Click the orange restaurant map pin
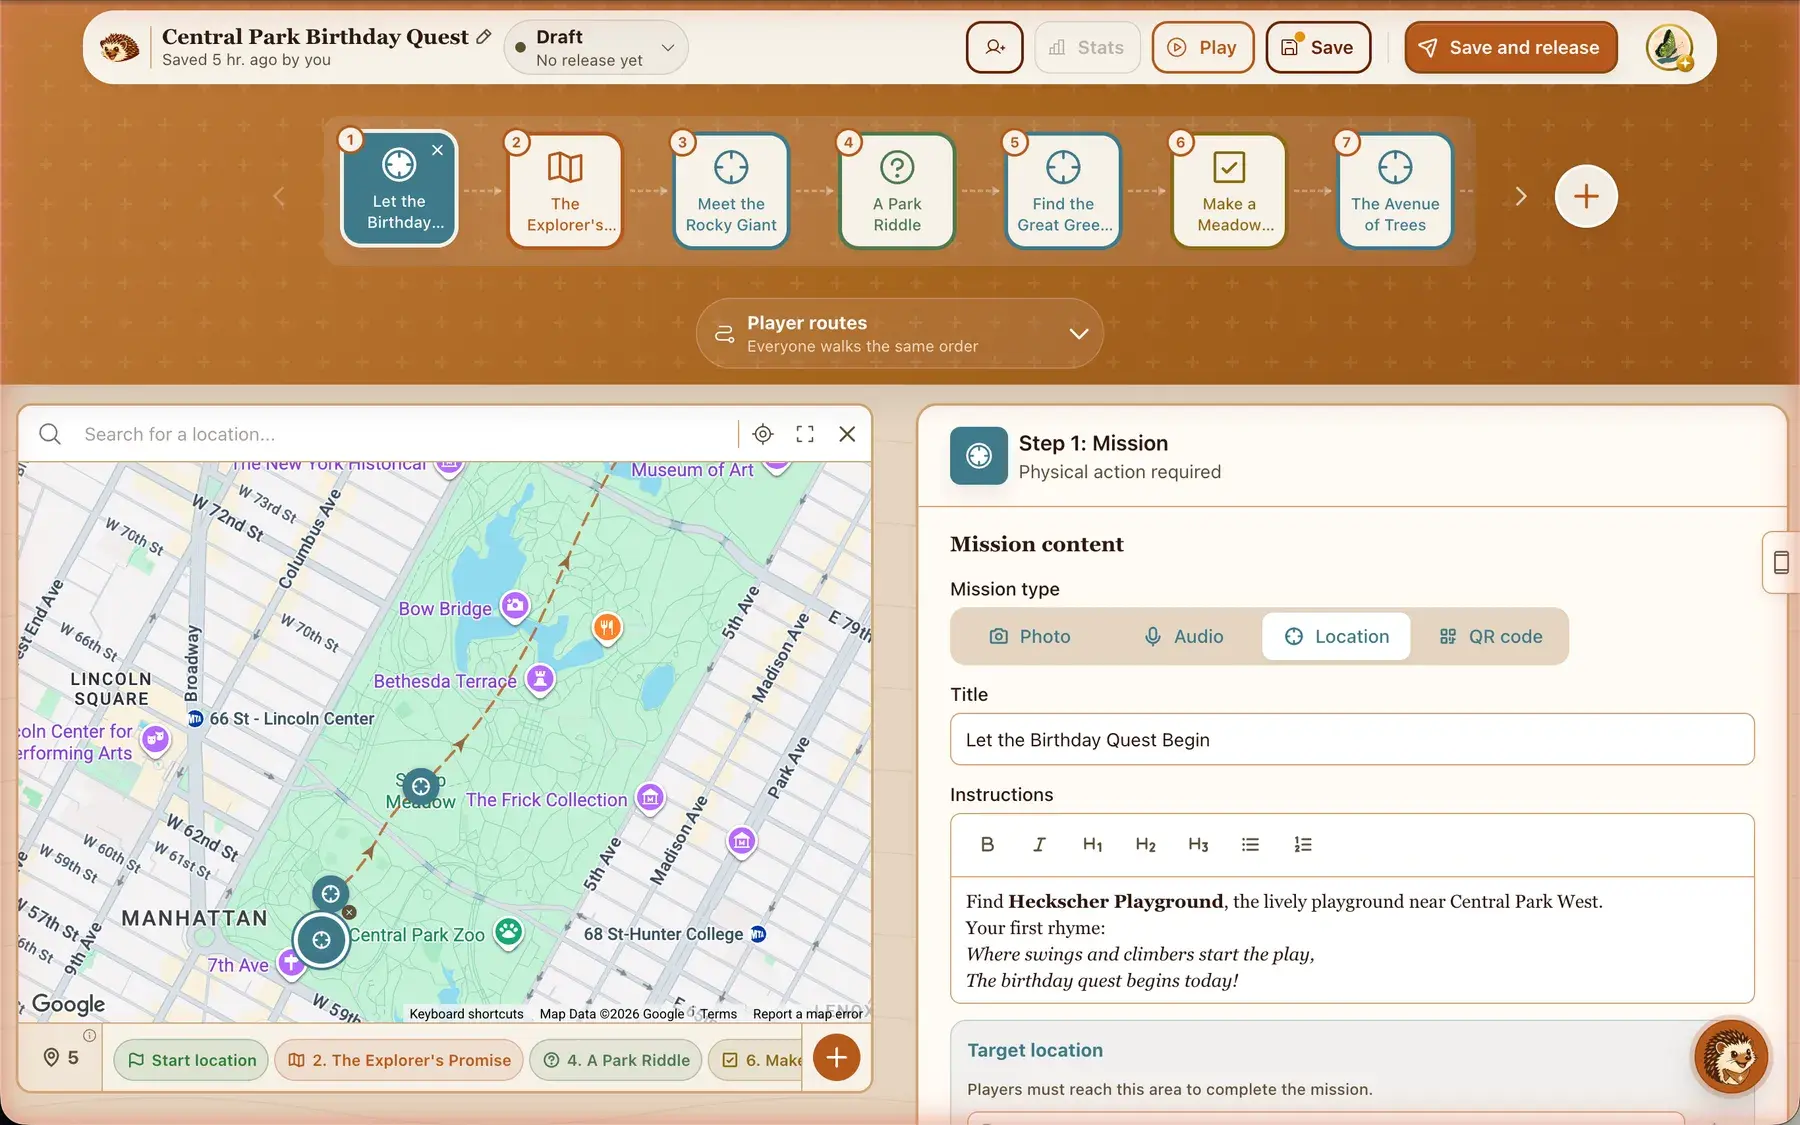The image size is (1800, 1125). 607,628
